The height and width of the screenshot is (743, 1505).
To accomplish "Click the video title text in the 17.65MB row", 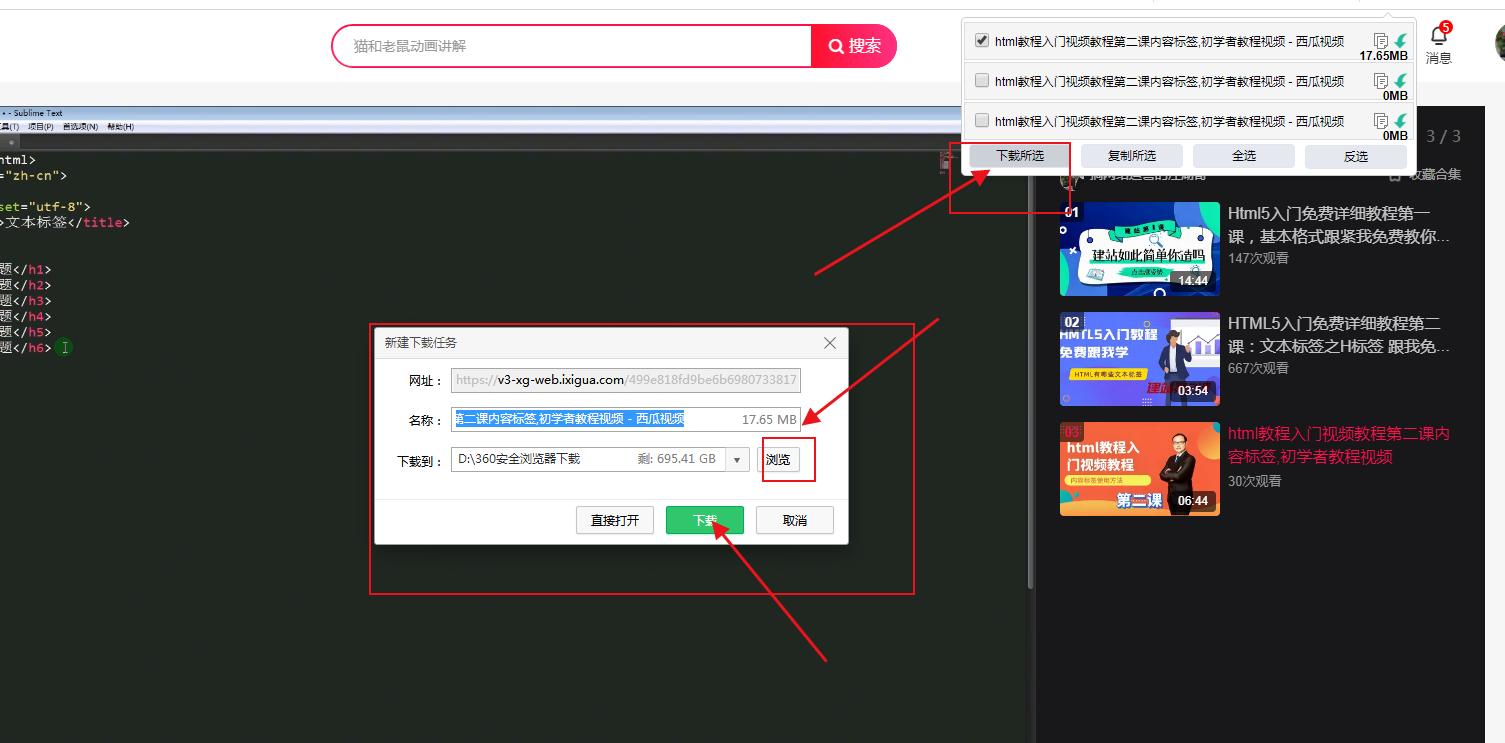I will (x=1169, y=41).
